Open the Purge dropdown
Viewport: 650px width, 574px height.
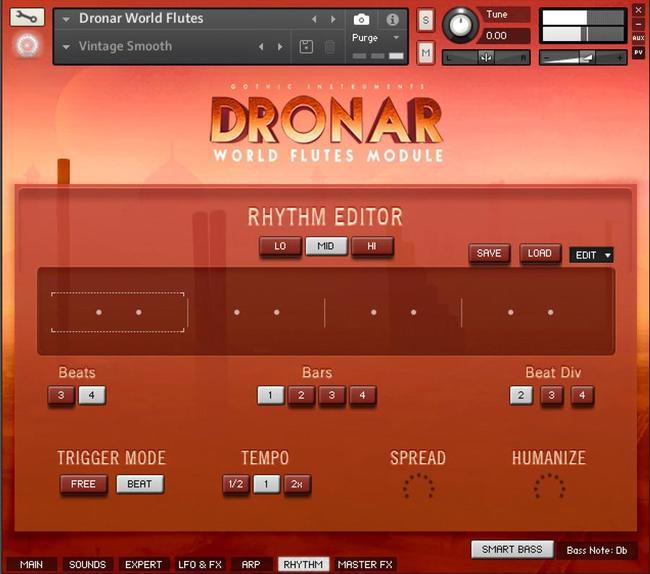(376, 38)
